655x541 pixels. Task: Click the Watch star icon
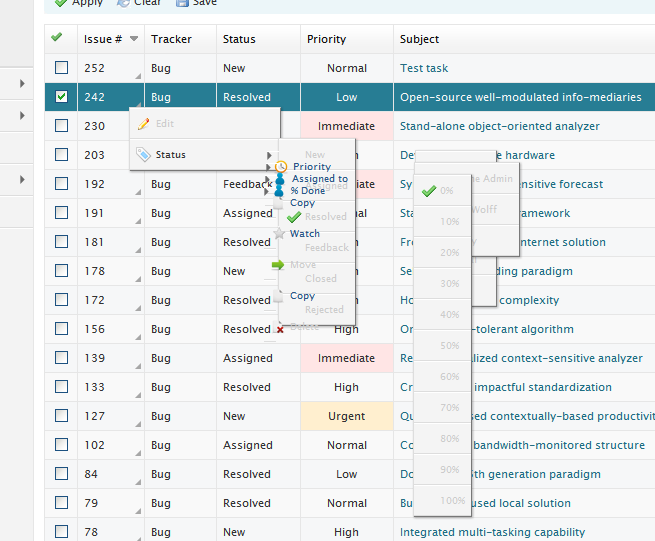[x=281, y=233]
